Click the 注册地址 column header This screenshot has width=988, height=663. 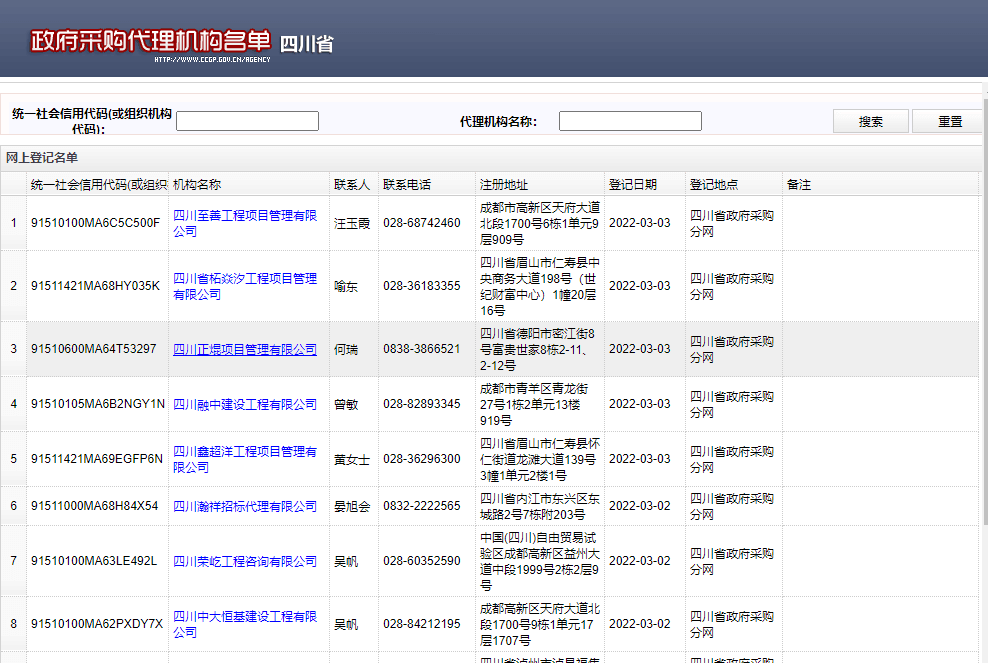click(504, 185)
